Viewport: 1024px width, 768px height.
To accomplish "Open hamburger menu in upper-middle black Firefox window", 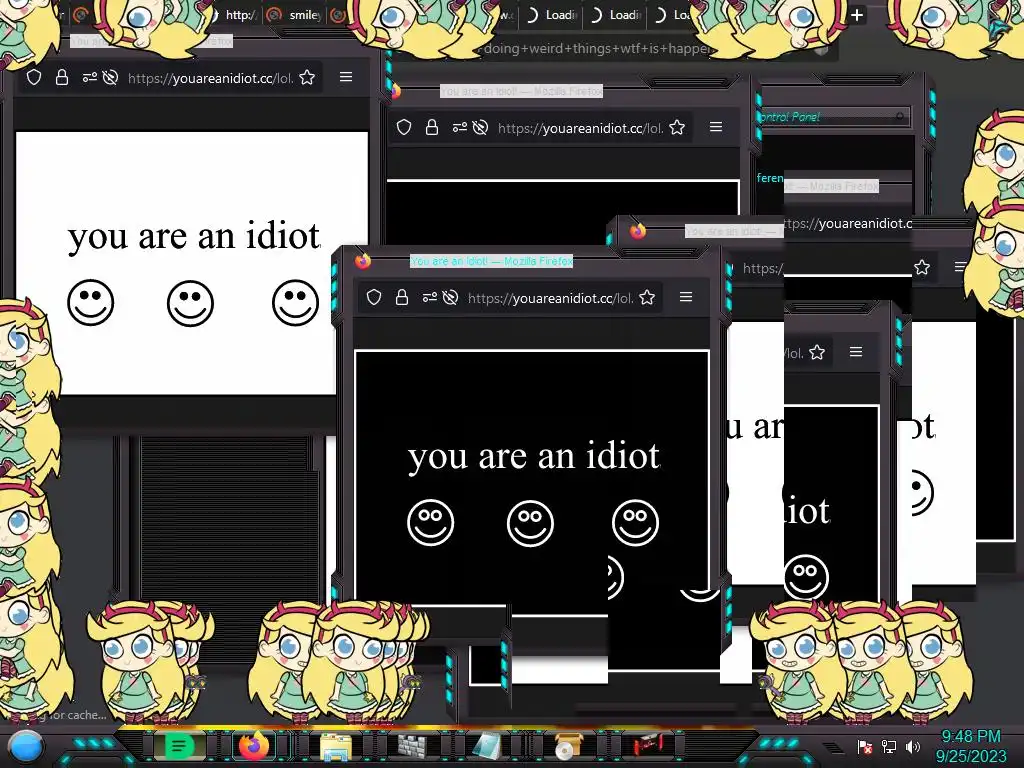I will [716, 127].
